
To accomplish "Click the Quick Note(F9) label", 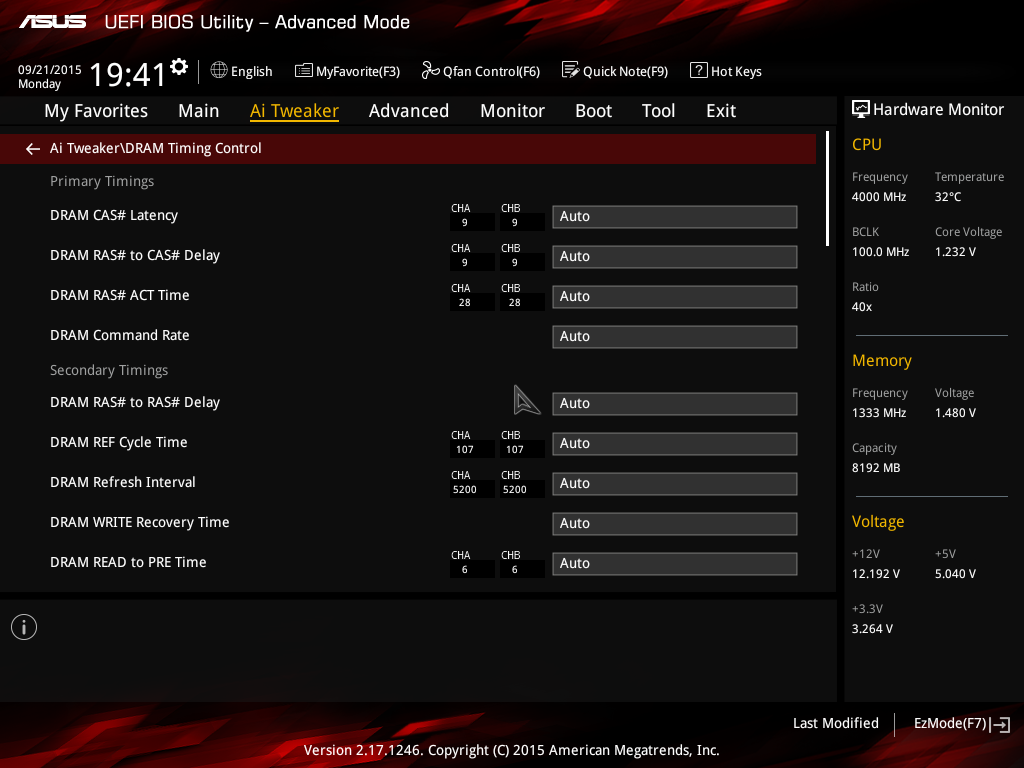I will 625,71.
